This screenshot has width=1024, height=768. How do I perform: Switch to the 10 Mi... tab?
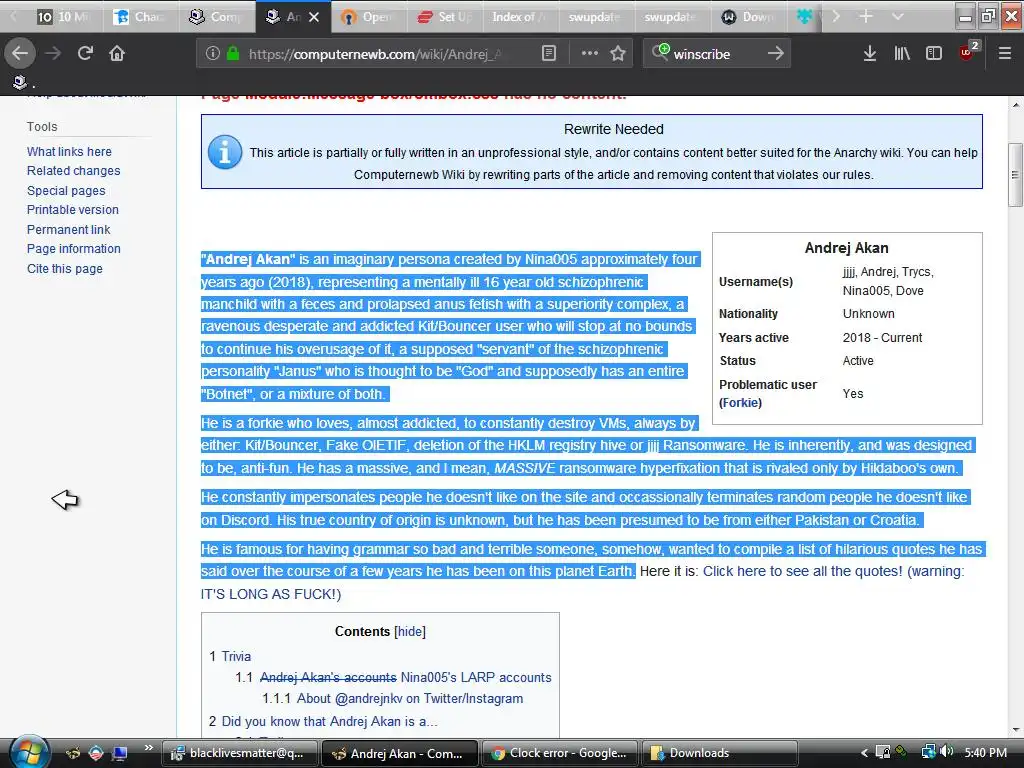pyautogui.click(x=64, y=16)
